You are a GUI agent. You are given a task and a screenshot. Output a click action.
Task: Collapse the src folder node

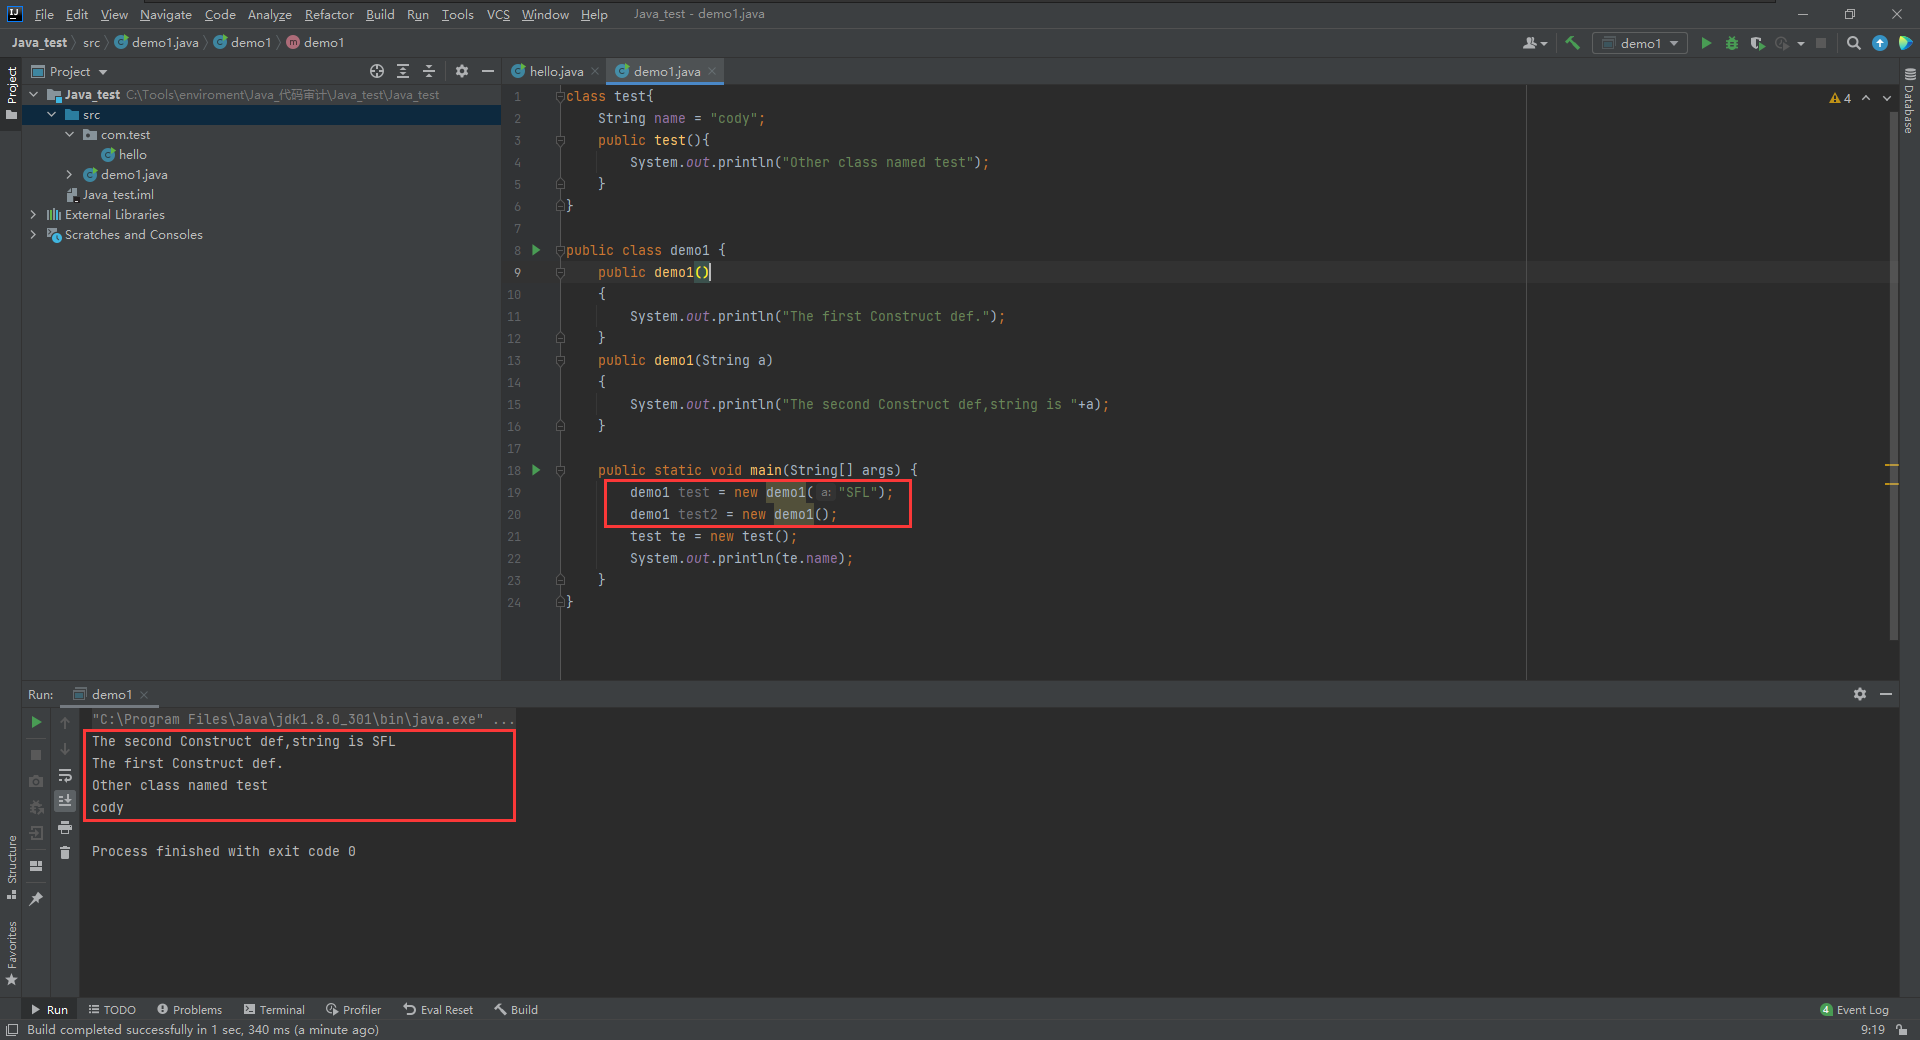52,115
